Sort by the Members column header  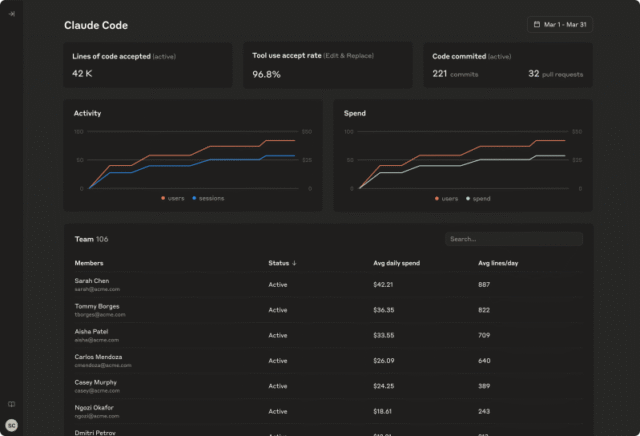click(89, 263)
